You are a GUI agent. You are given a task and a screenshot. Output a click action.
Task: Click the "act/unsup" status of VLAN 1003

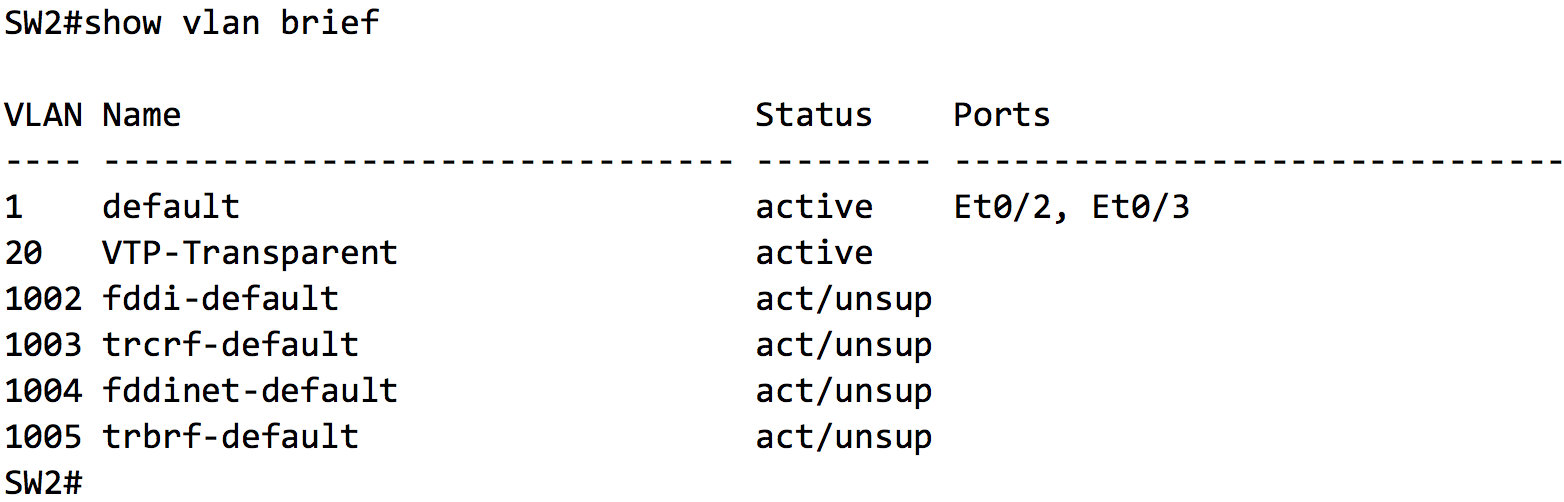(843, 345)
